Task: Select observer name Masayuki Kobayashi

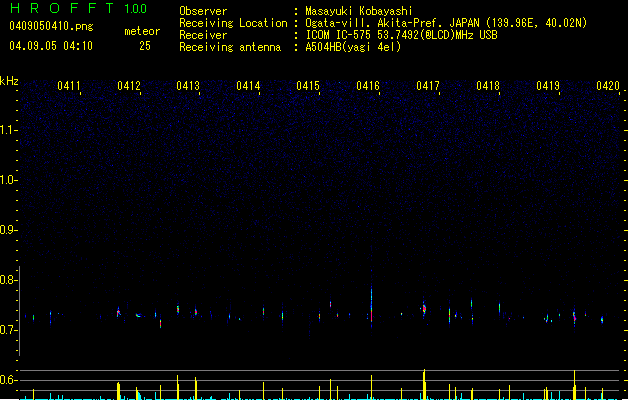Action: click(359, 11)
